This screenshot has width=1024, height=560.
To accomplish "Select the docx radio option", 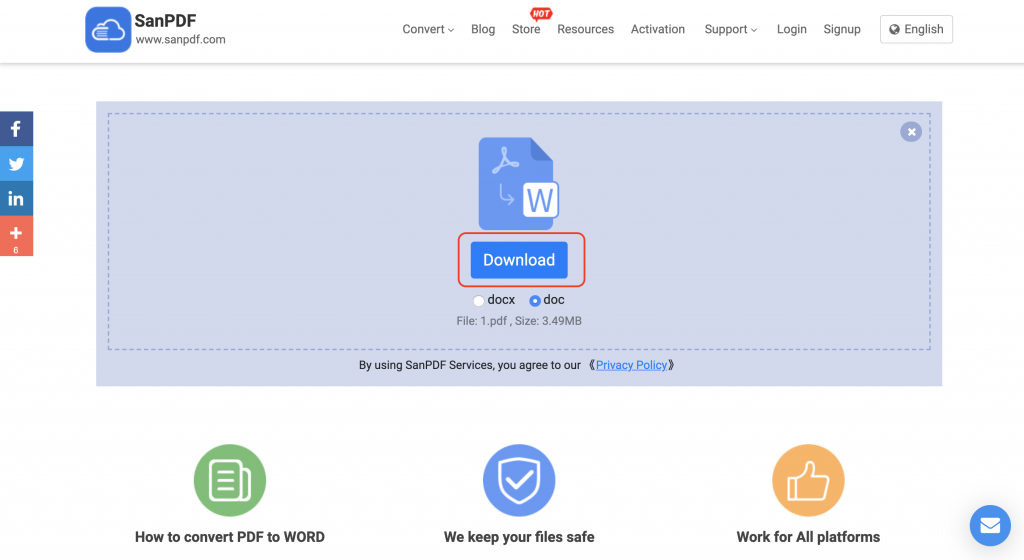I will (479, 301).
